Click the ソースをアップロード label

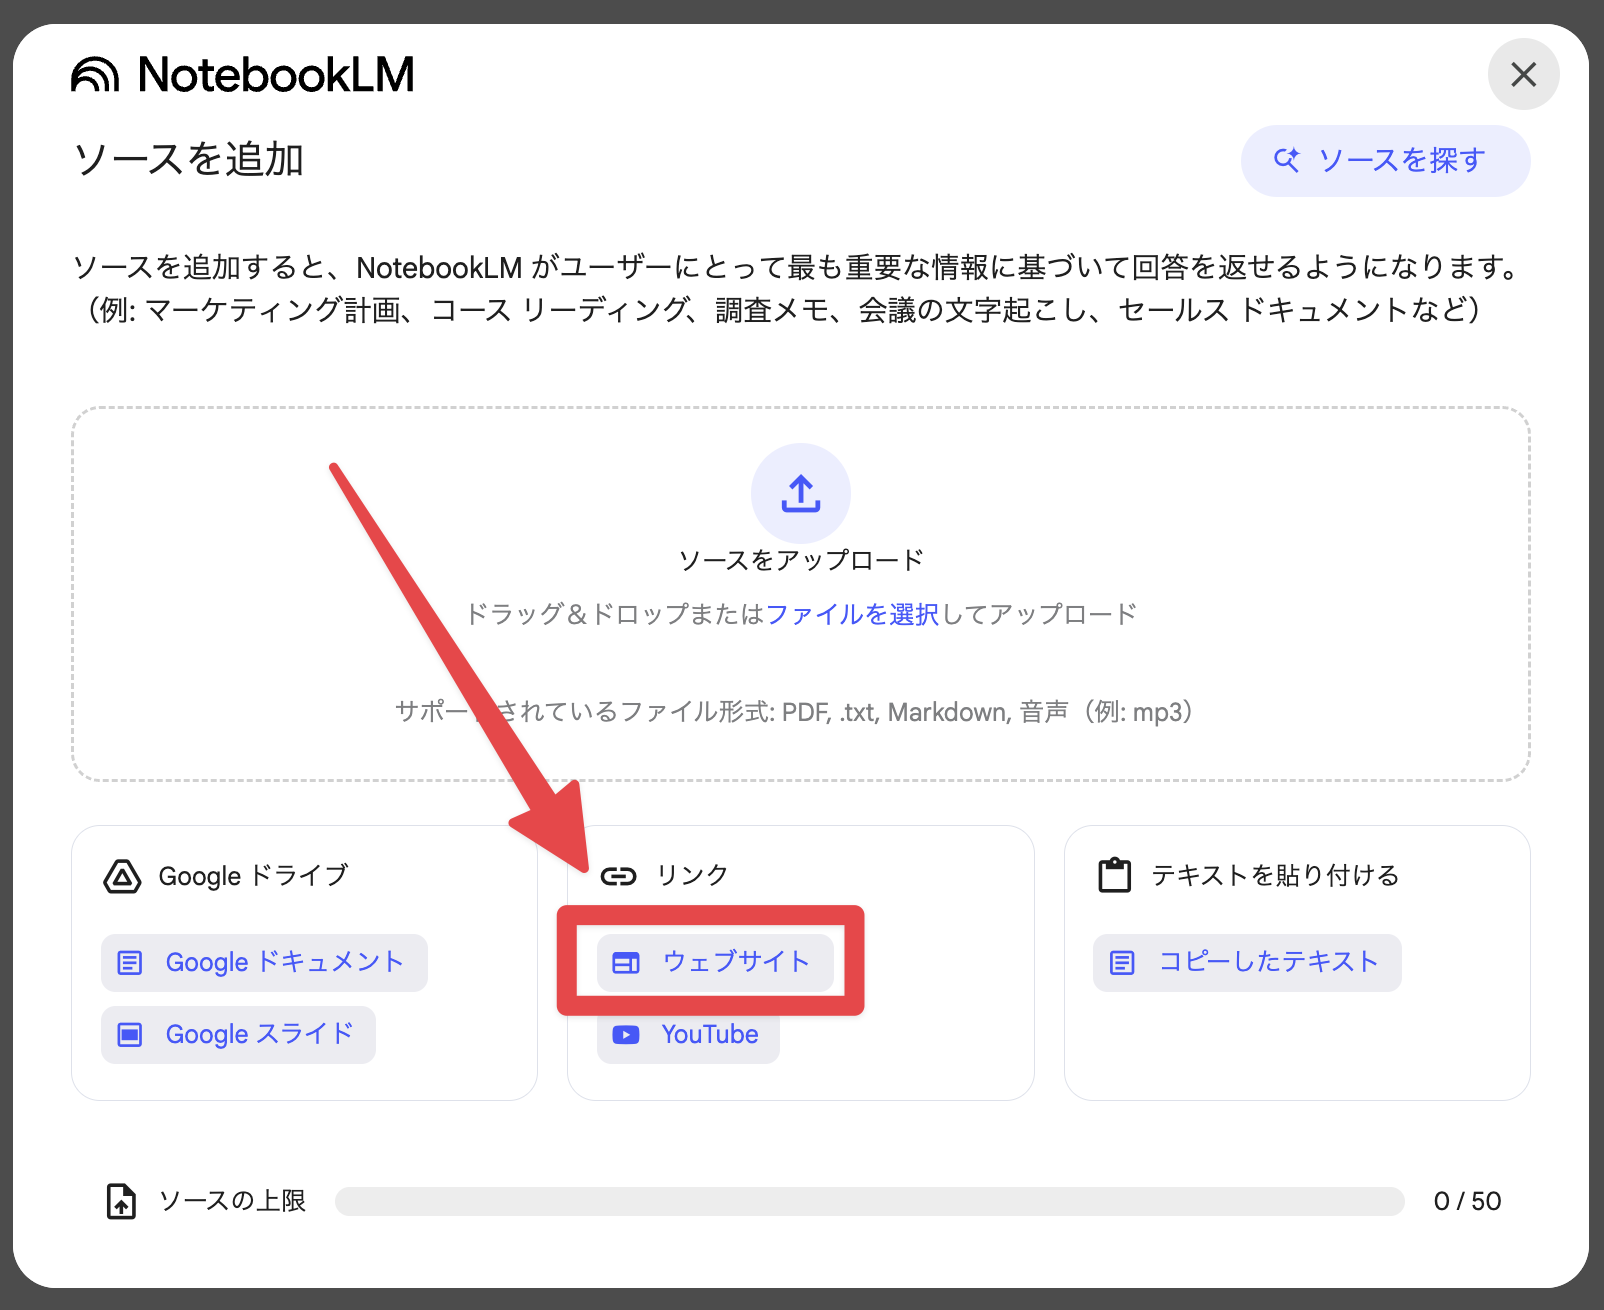pos(801,560)
